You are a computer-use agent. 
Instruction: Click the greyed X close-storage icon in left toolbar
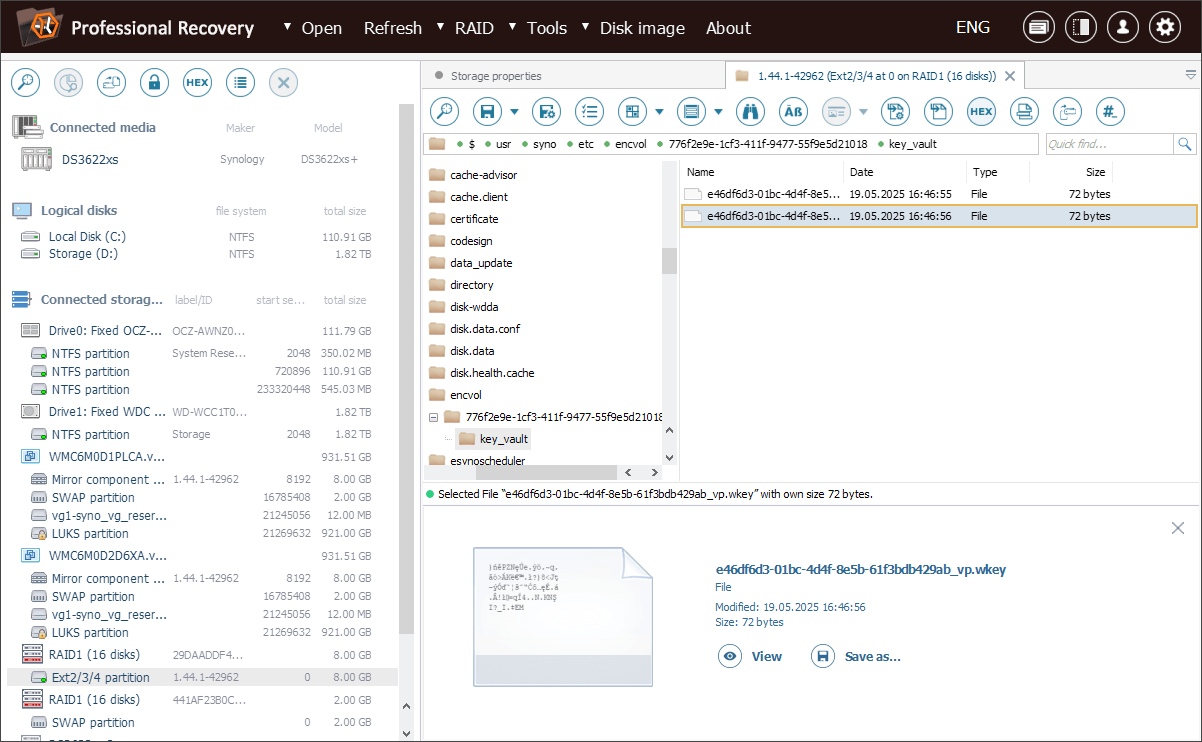click(x=283, y=83)
